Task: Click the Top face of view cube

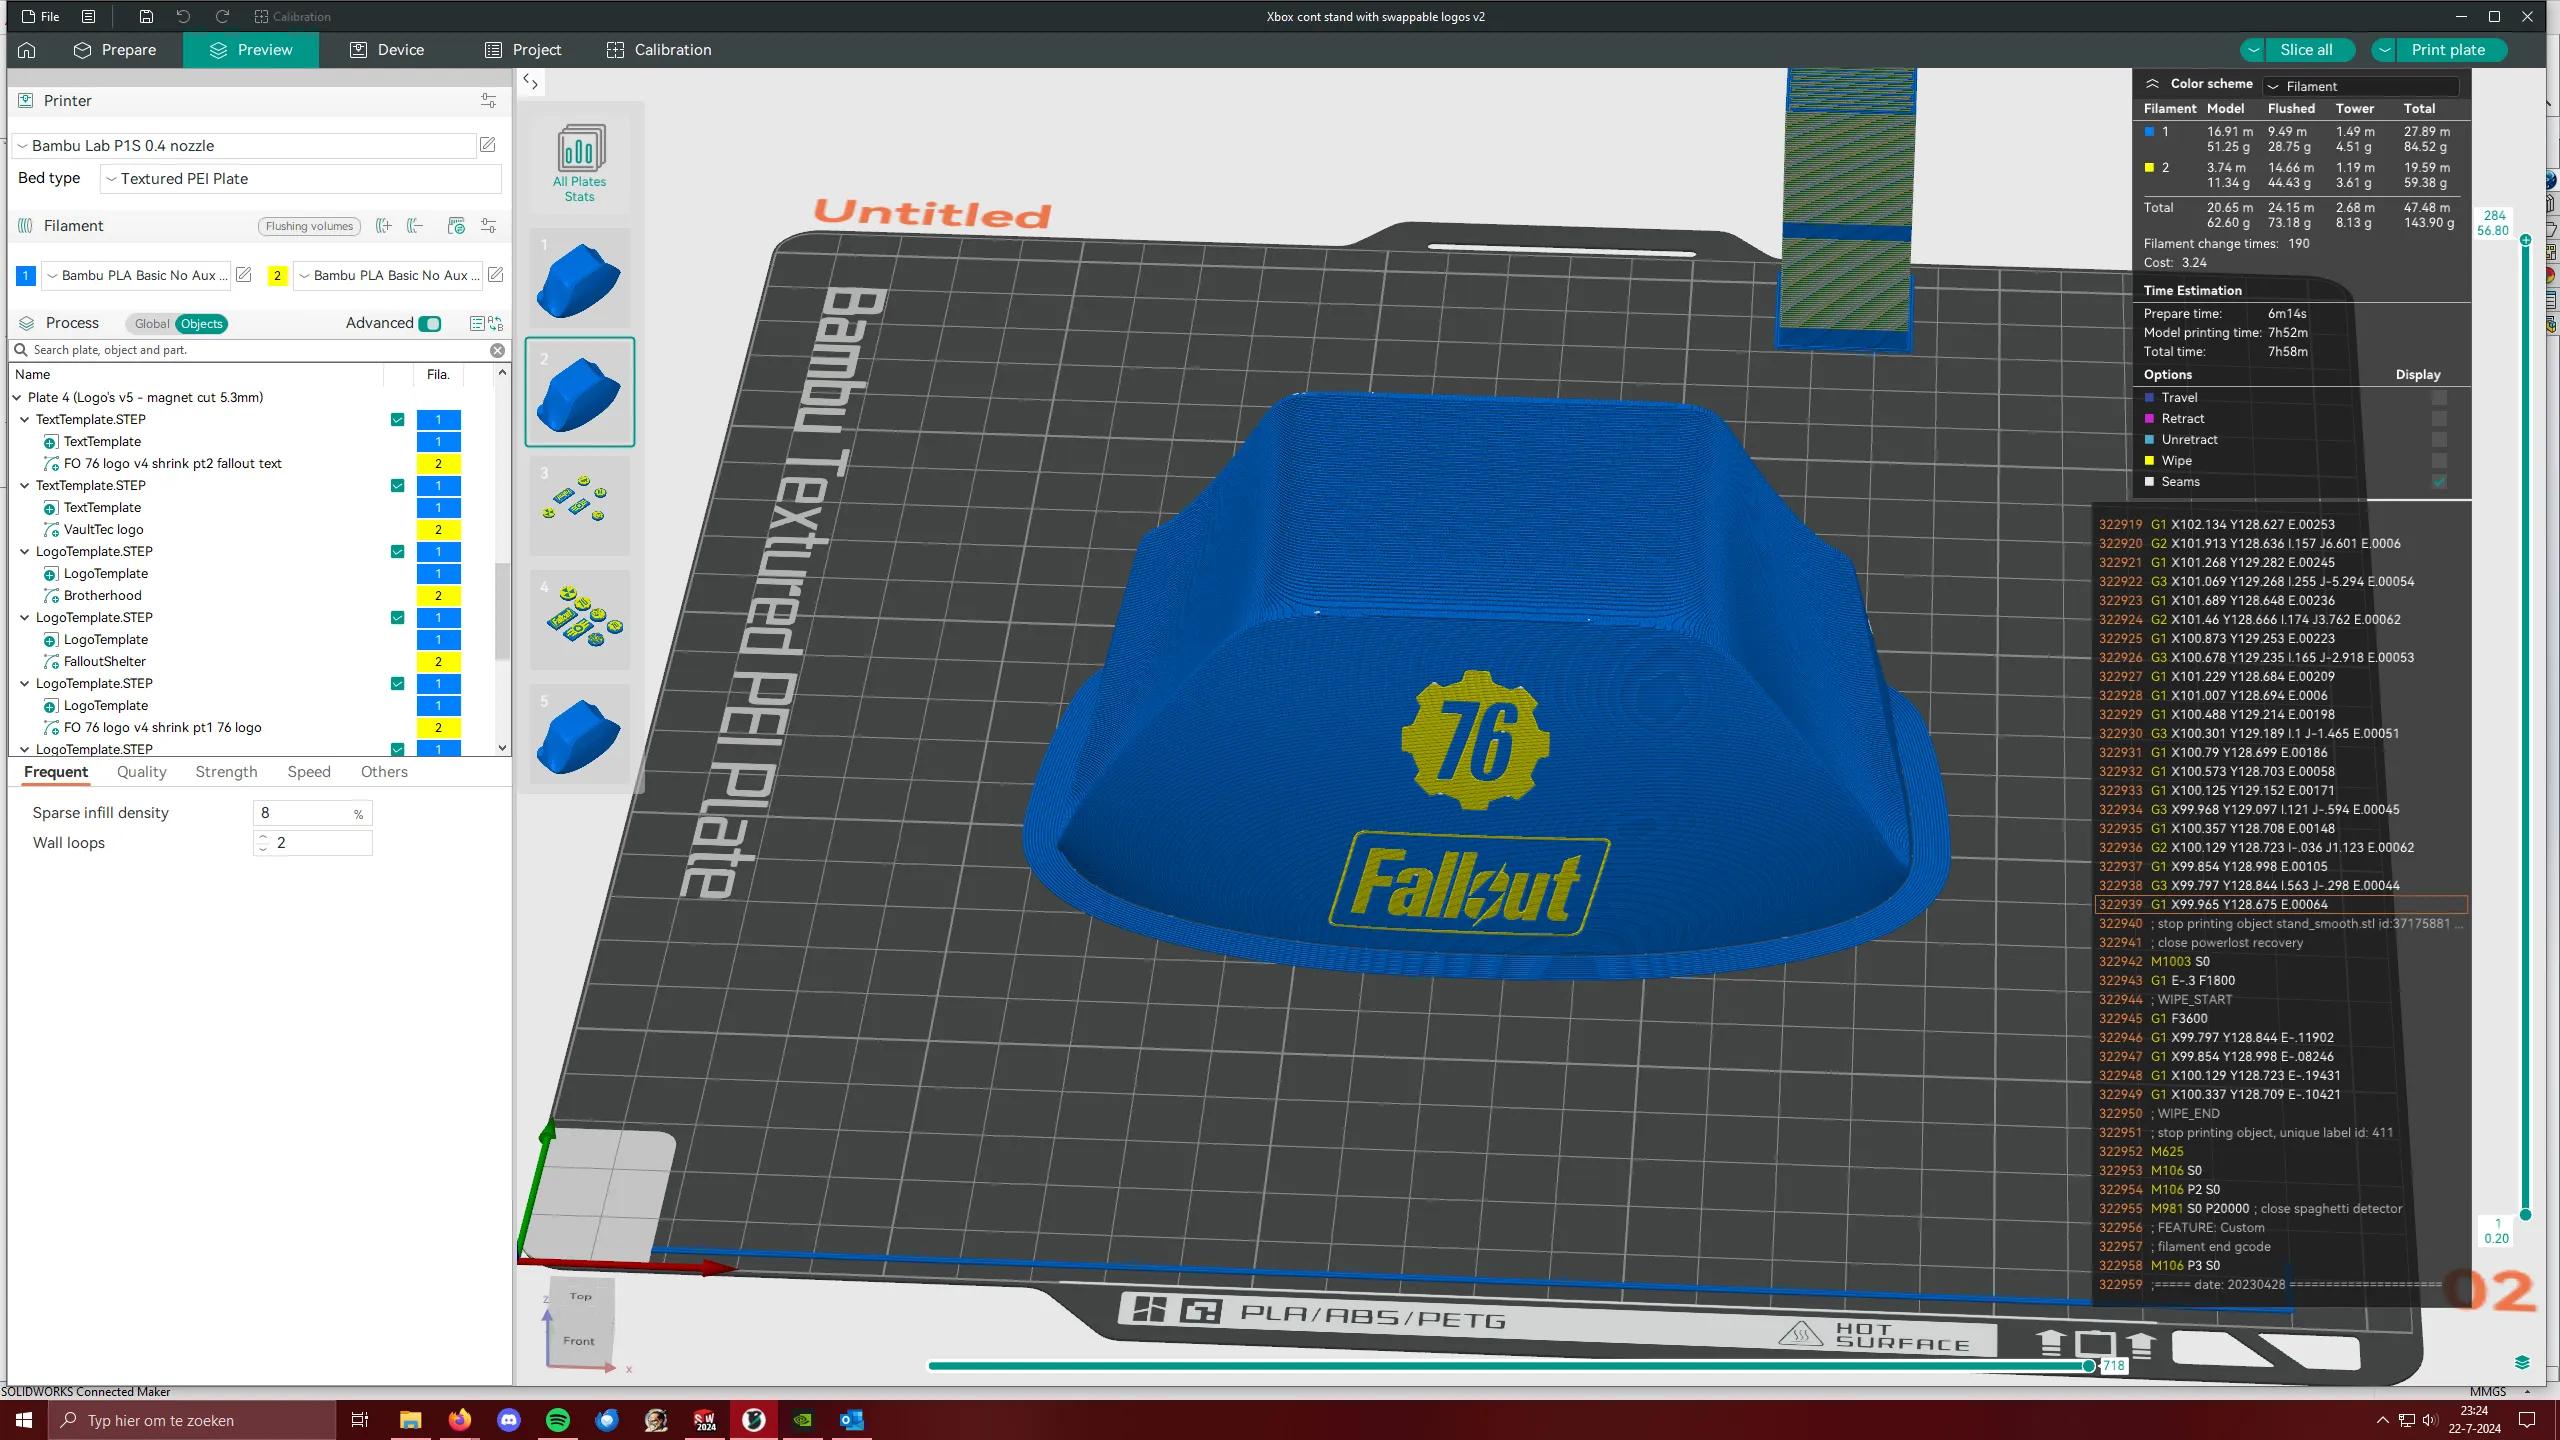Action: pyautogui.click(x=581, y=1296)
